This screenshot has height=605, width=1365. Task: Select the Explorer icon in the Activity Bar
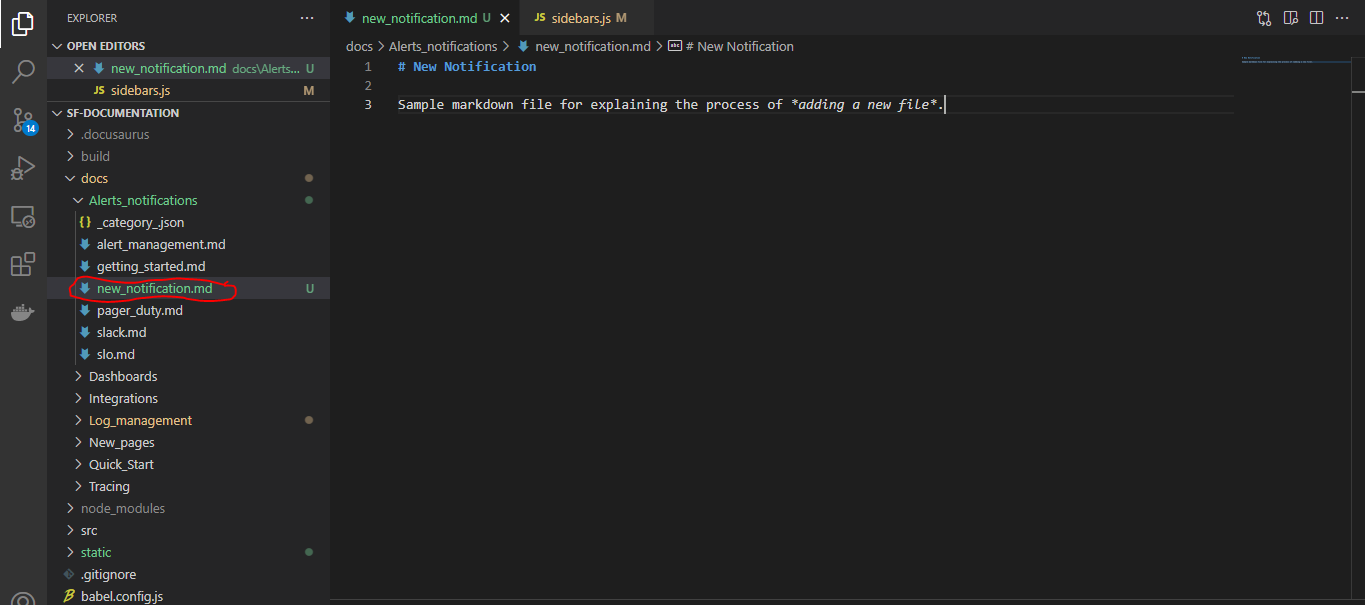tap(22, 25)
